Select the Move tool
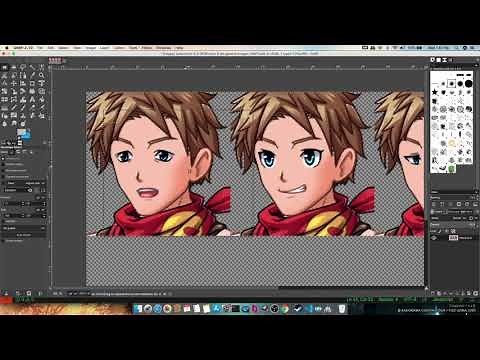The image size is (480, 360). click(14, 83)
